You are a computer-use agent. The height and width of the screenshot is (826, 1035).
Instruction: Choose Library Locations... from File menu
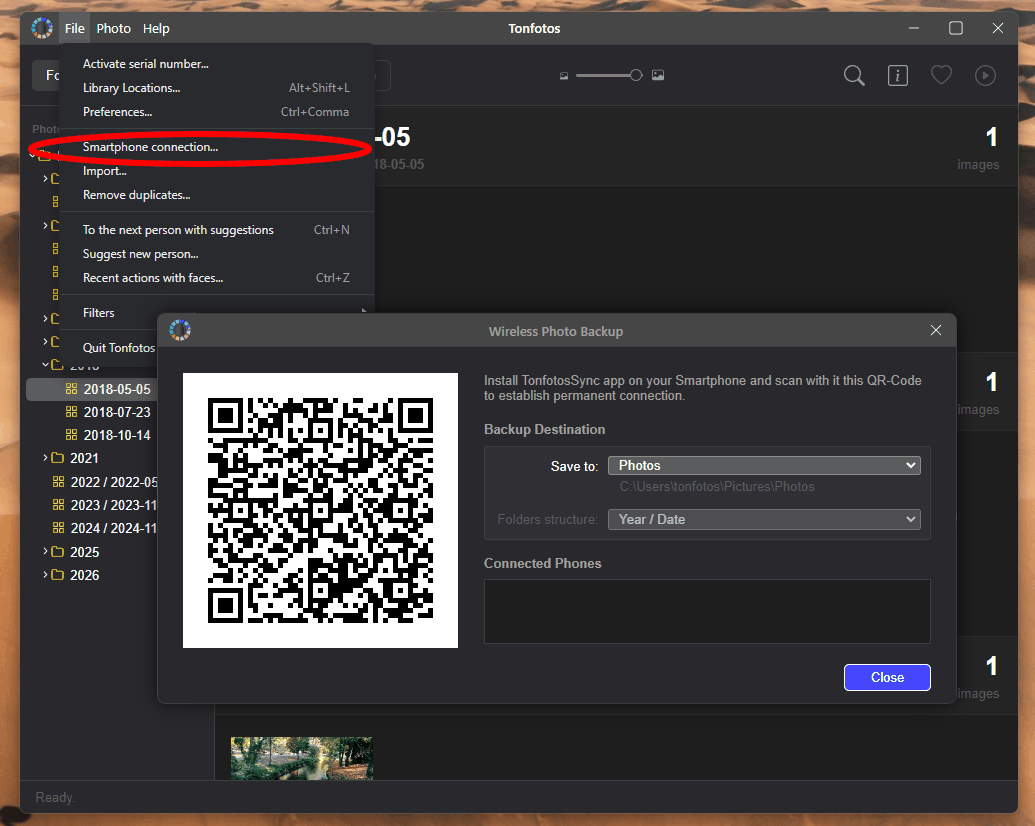point(217,88)
